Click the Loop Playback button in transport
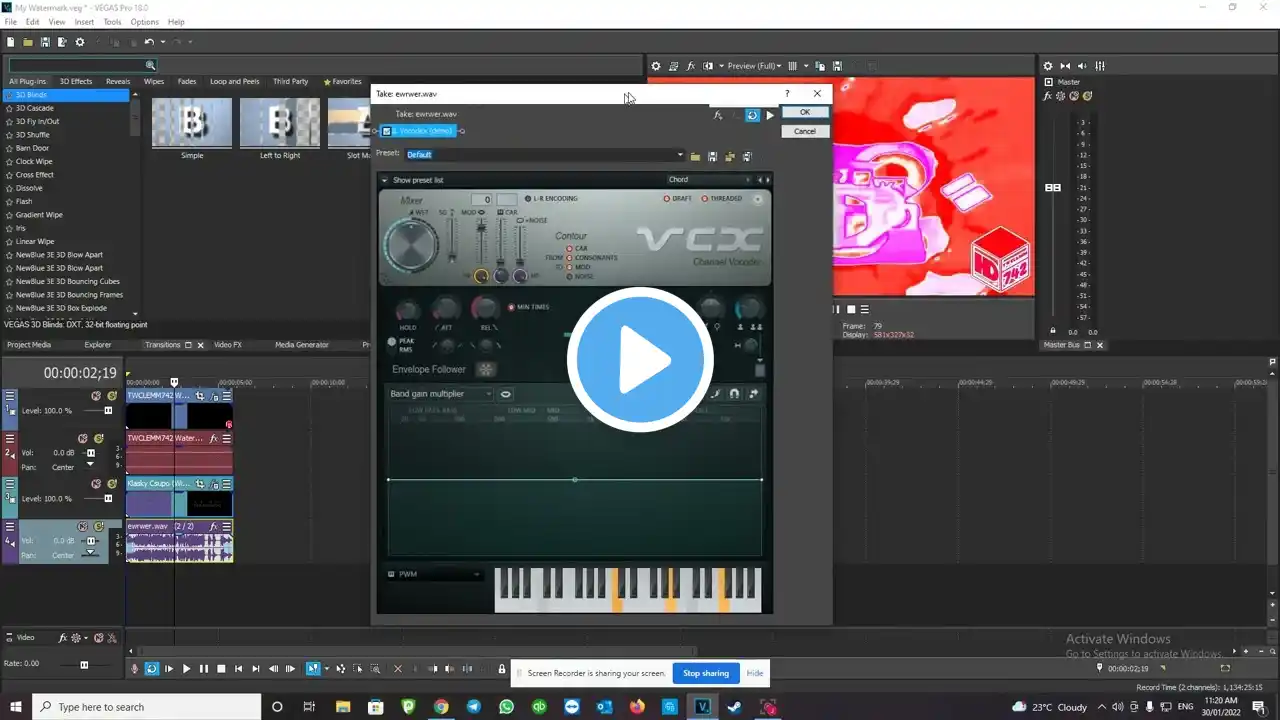The image size is (1280, 720). coord(151,669)
